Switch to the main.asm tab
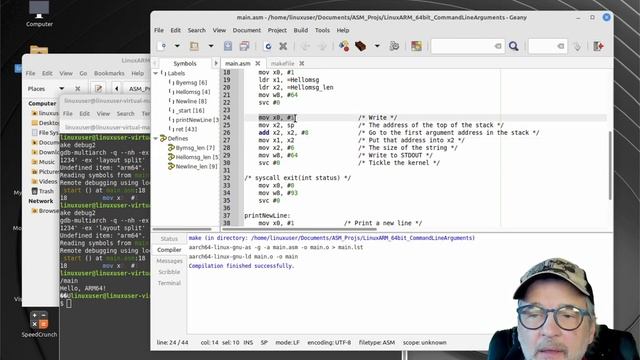Viewport: 640px width, 360px height. tap(238, 63)
